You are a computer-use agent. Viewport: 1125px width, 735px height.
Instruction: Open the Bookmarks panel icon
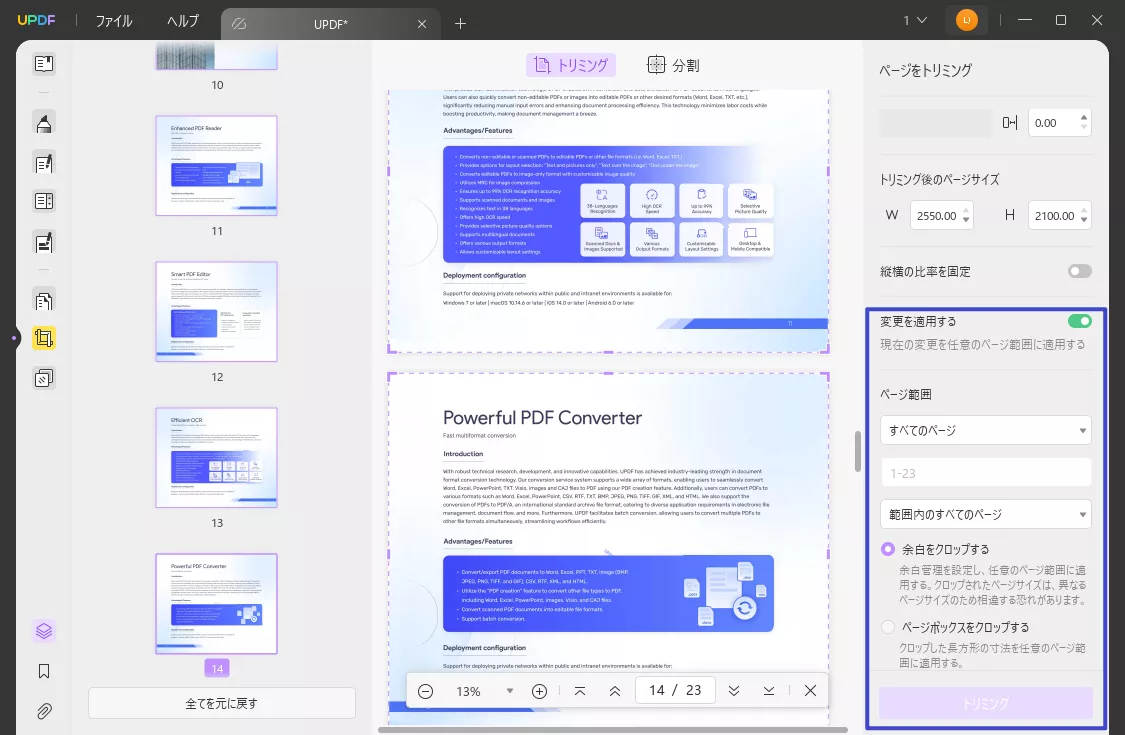coord(44,671)
